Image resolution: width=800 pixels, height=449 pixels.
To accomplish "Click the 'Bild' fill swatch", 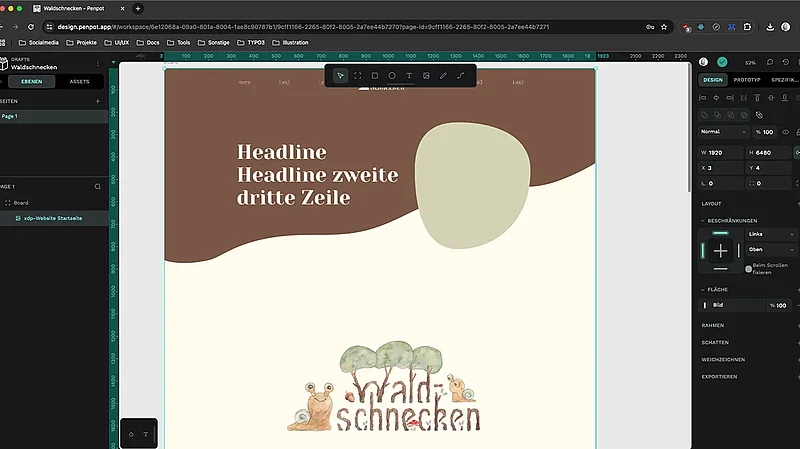I will [705, 305].
